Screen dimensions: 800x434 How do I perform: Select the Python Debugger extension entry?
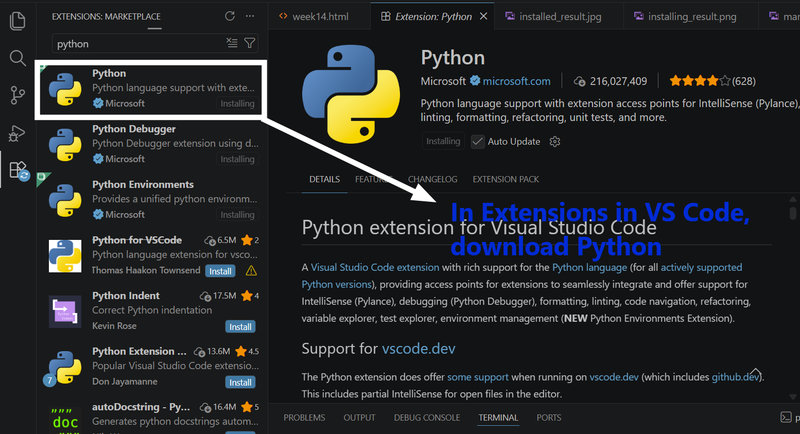(153, 144)
